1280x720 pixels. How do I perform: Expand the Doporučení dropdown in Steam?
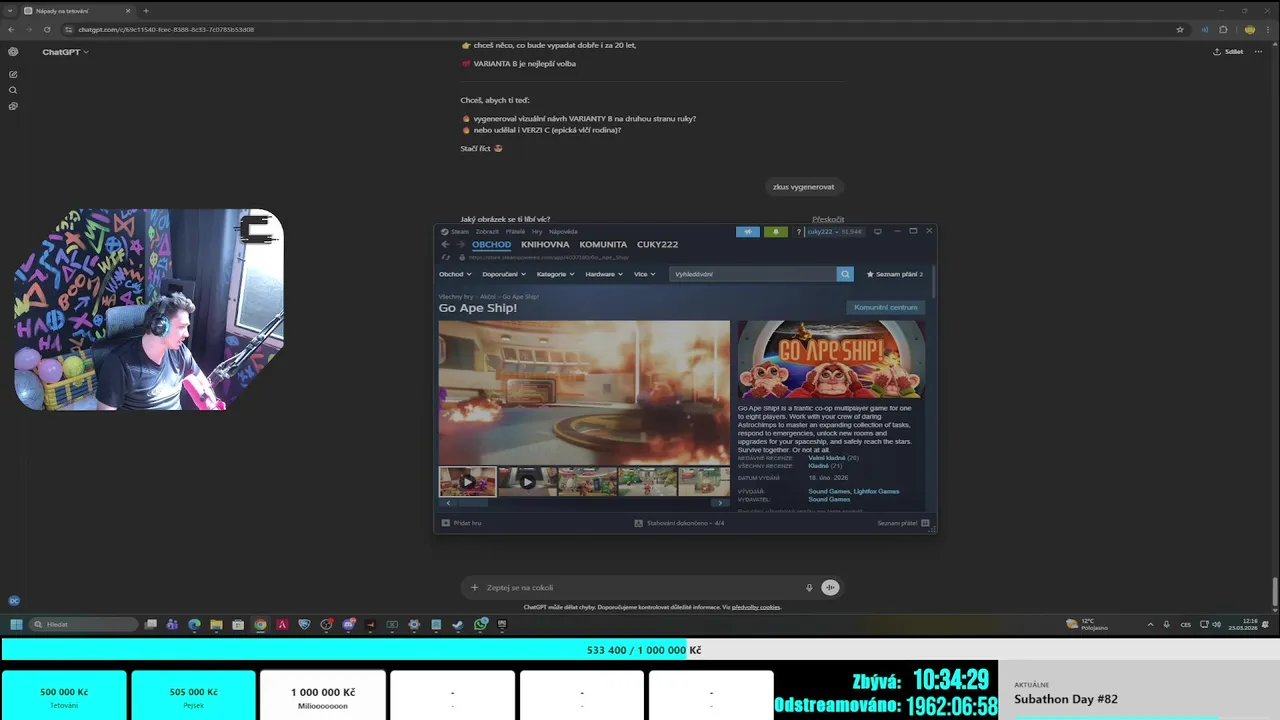(503, 274)
